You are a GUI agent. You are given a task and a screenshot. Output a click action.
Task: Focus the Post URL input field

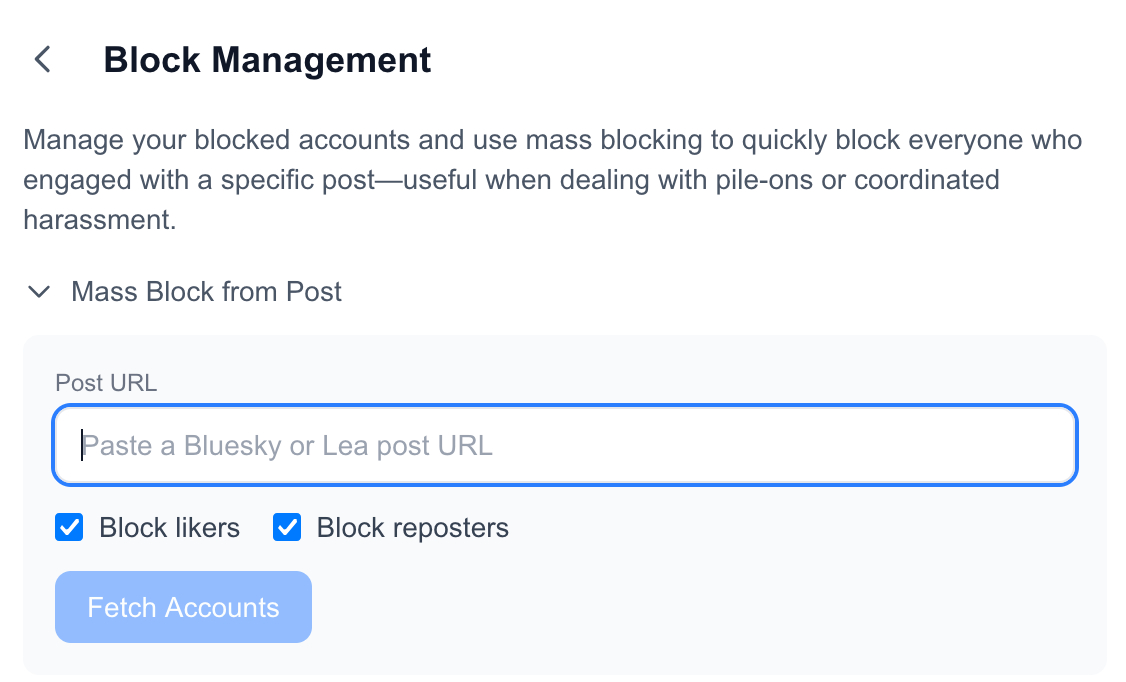[x=564, y=445]
